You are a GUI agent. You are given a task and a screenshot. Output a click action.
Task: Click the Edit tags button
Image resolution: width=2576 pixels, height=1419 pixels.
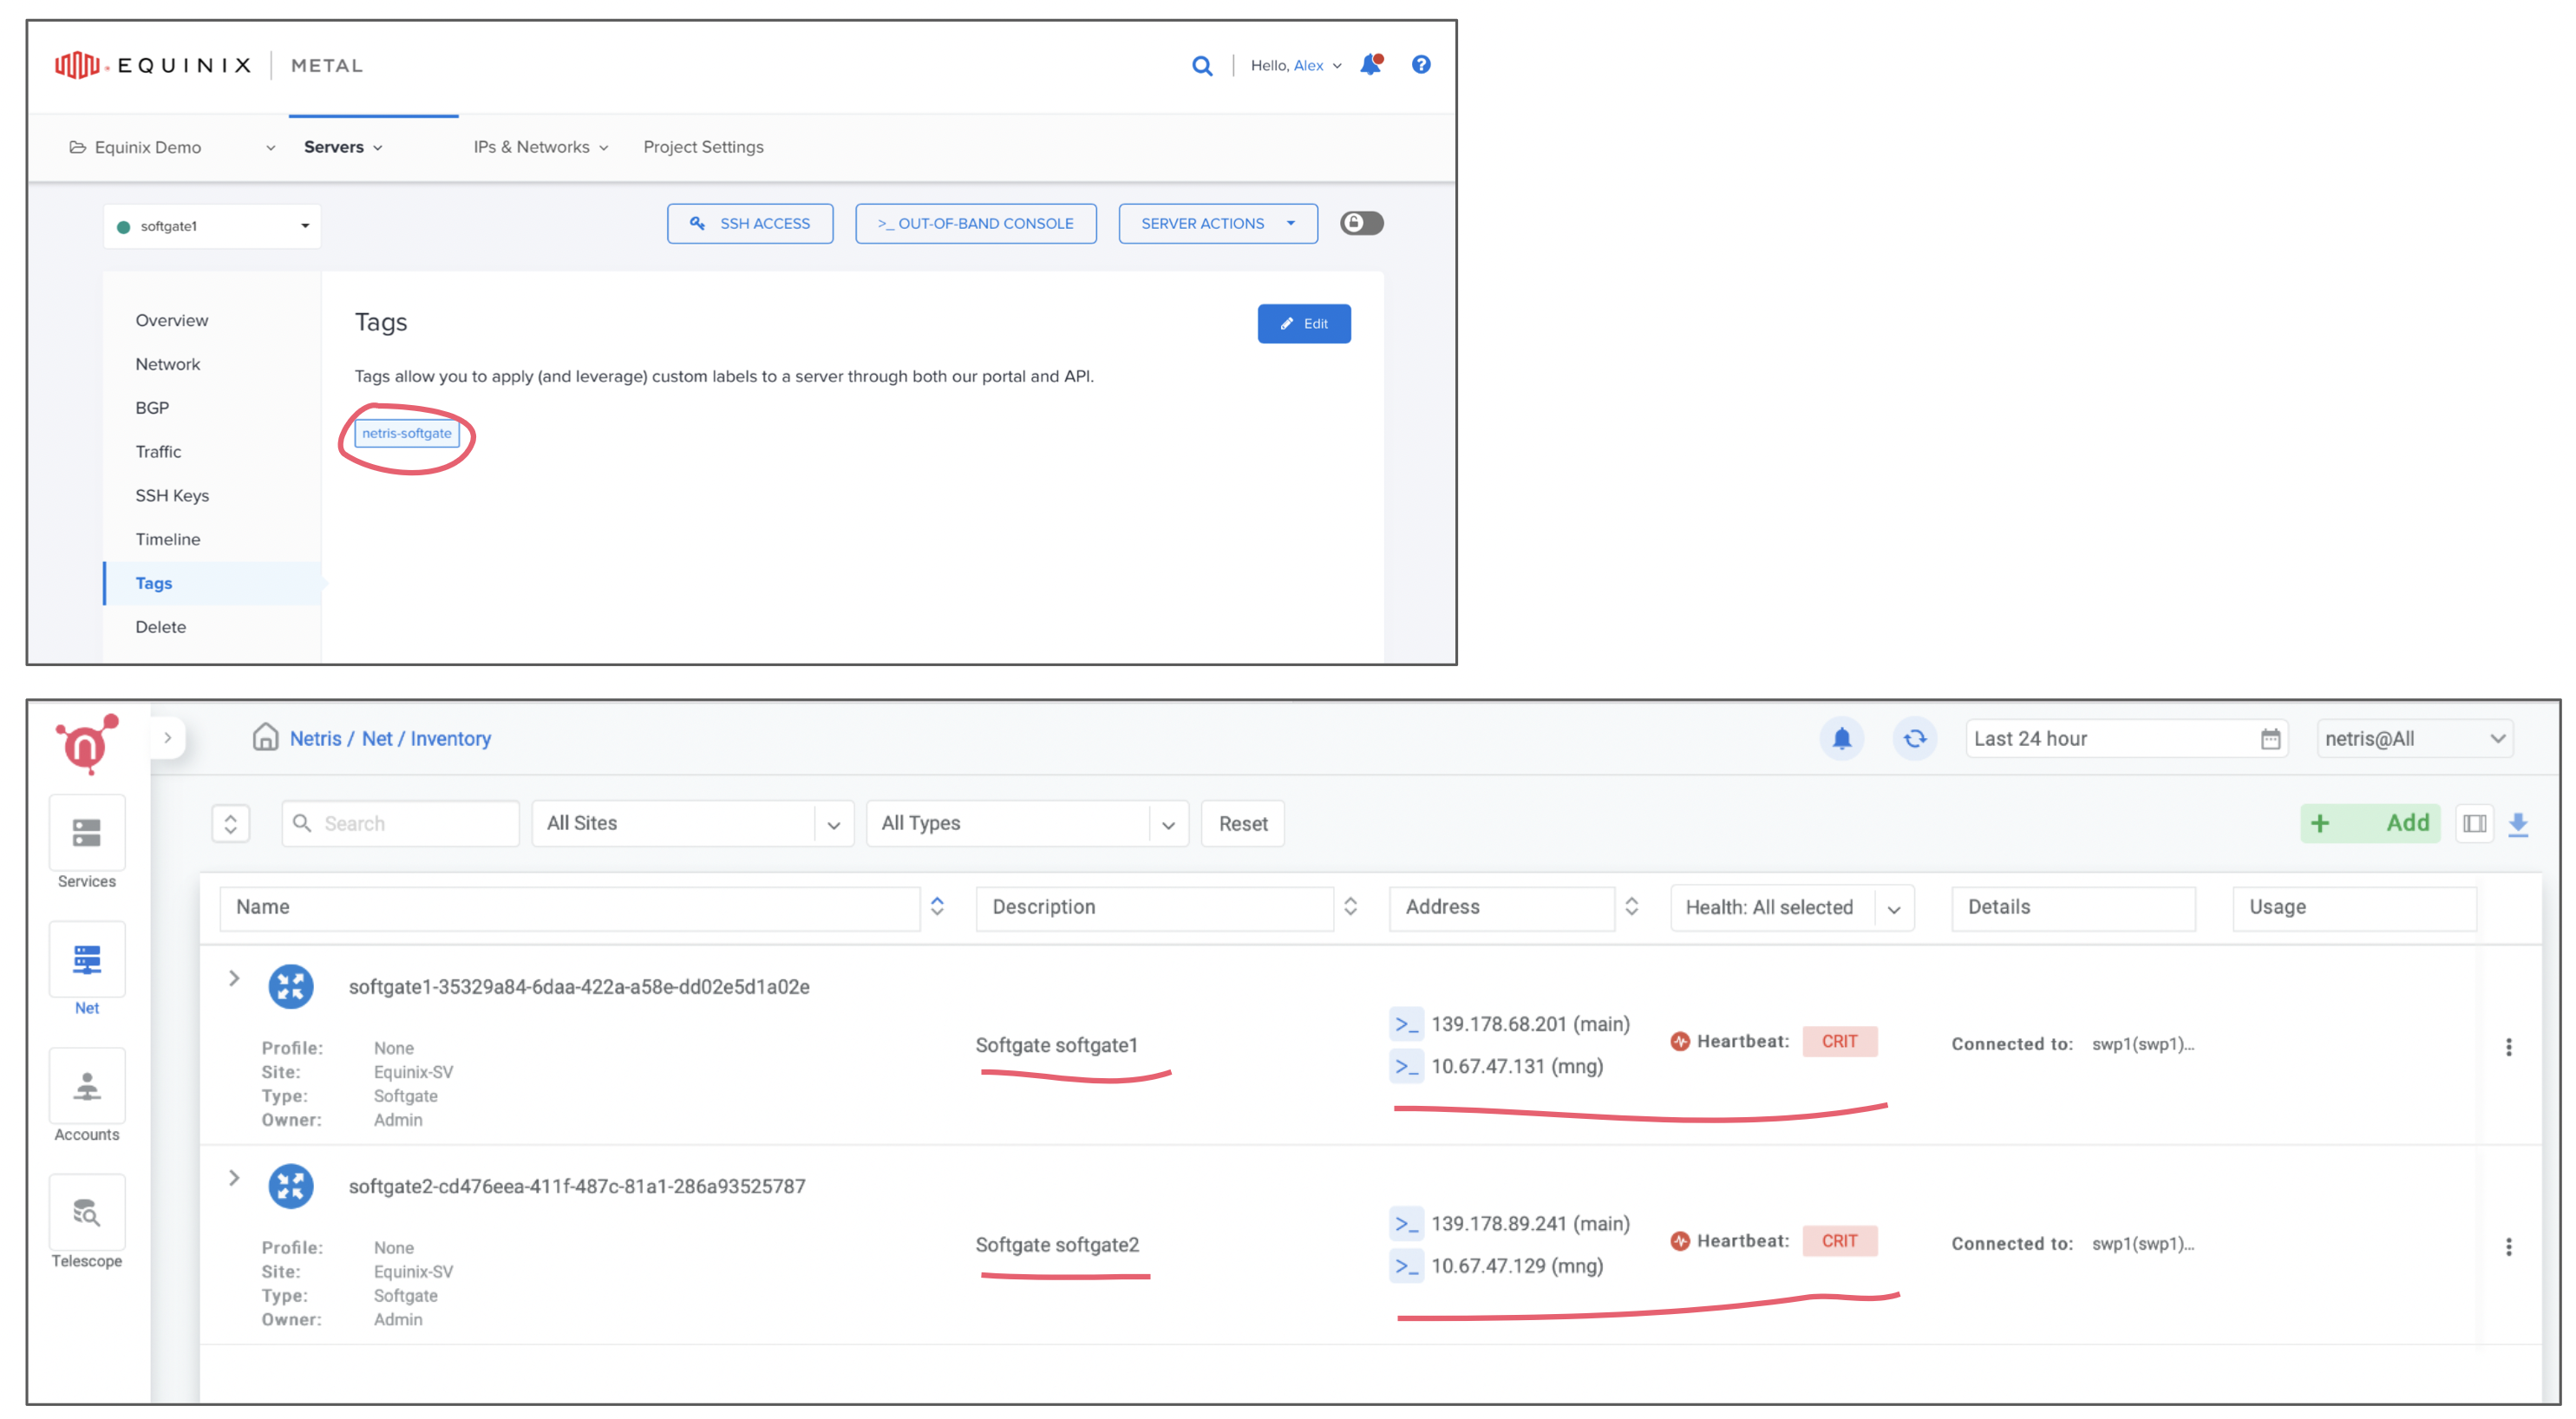click(1304, 324)
